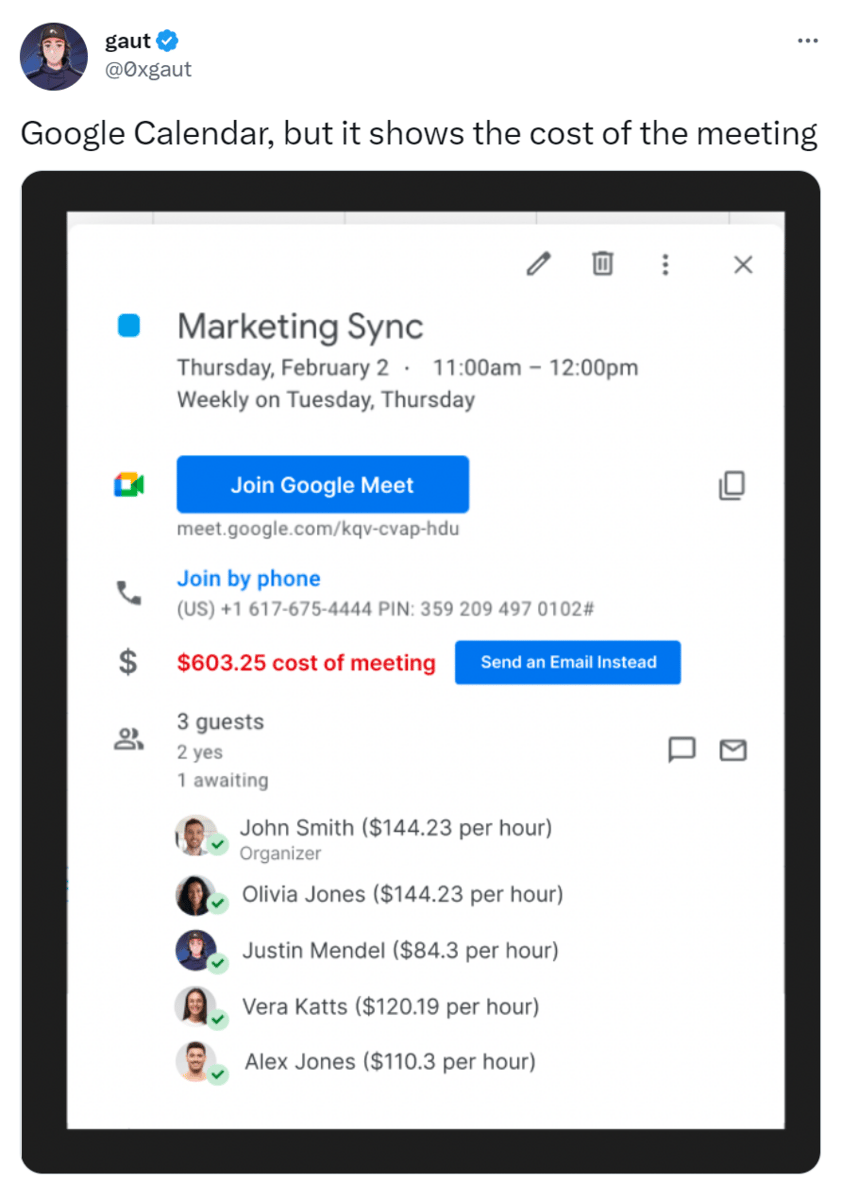
Task: Select Alex Jones ($110.3 per hour) guest
Action: [x=390, y=1061]
